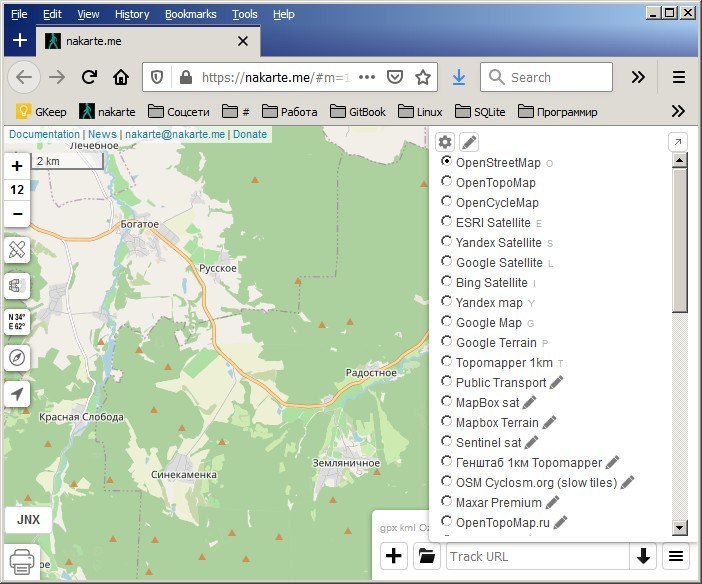Edit the MapBox sat layer pencil

coord(529,403)
